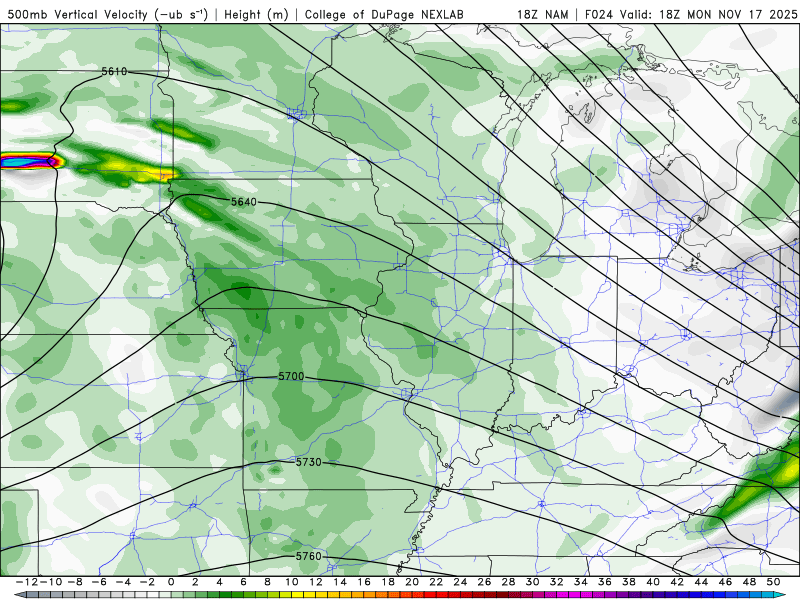800x600 pixels.
Task: Click the 'Height (m)' header label
Action: point(257,15)
